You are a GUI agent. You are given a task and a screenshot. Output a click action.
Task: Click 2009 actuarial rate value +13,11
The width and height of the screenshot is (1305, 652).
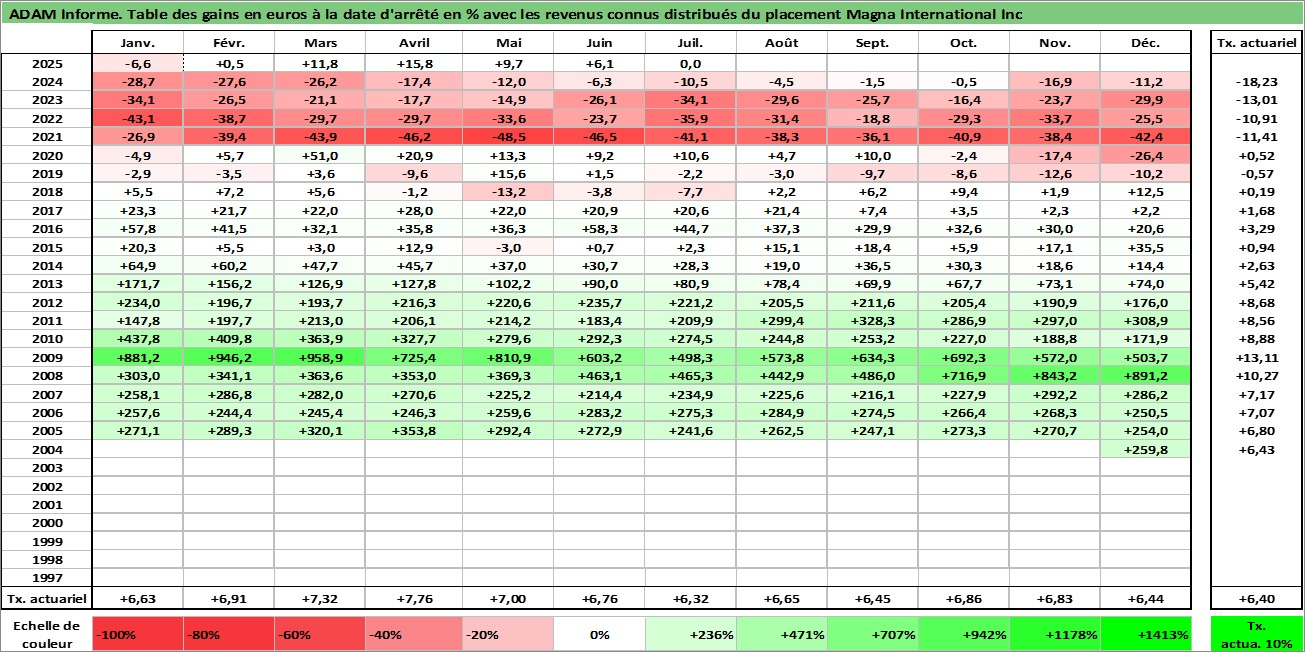[x=1256, y=358]
